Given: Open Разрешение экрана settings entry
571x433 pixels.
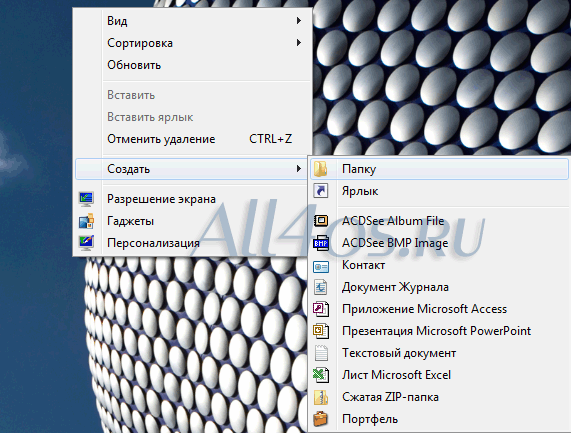Looking at the screenshot, I should point(192,199).
